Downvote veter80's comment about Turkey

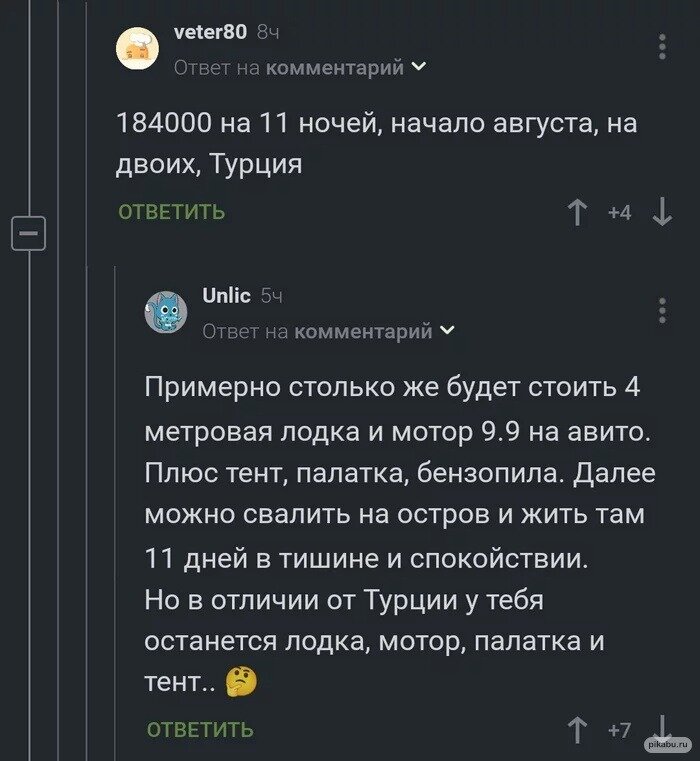661,212
